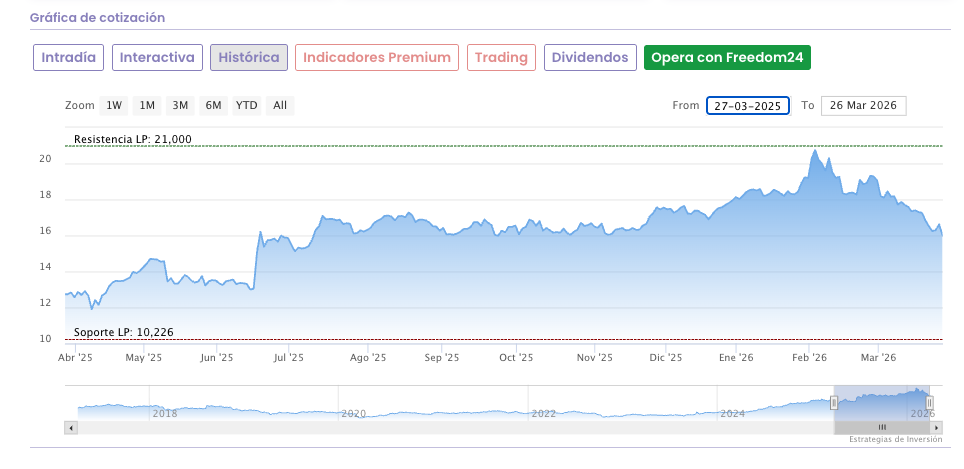964x469 pixels.
Task: Switch to the Interactiva tab
Action: click(157, 58)
